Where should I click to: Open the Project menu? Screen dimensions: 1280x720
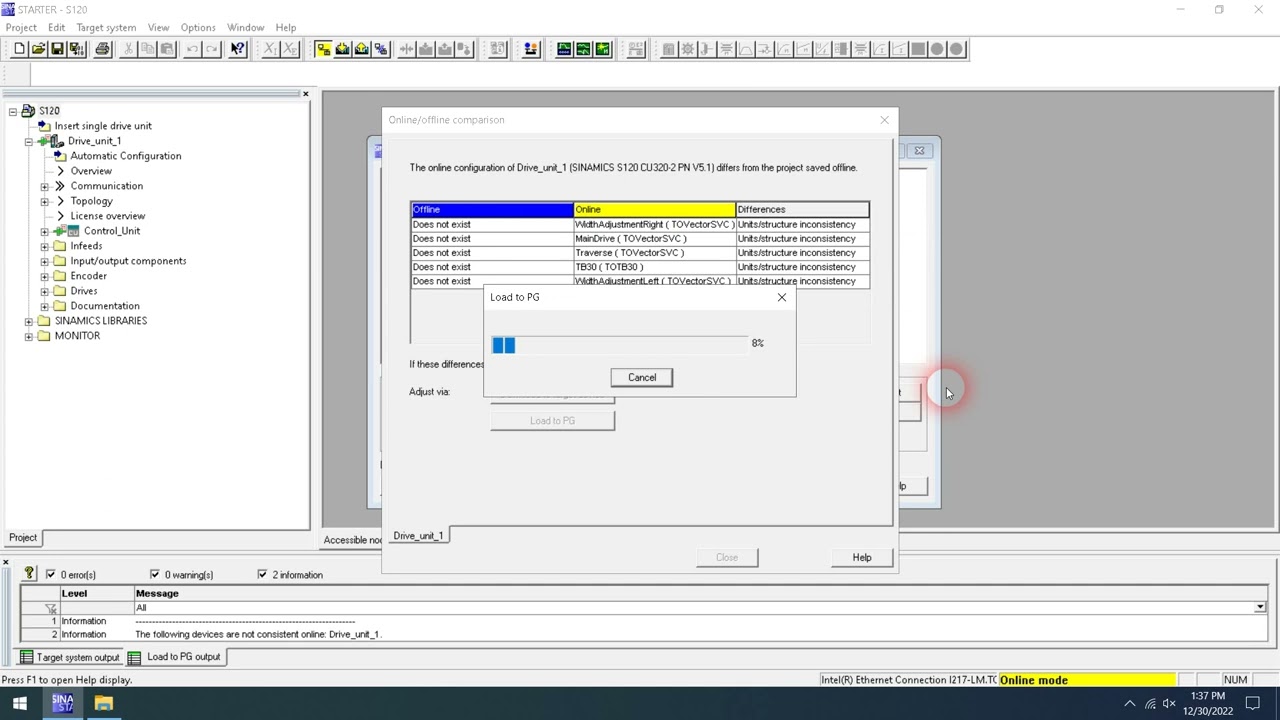(21, 27)
